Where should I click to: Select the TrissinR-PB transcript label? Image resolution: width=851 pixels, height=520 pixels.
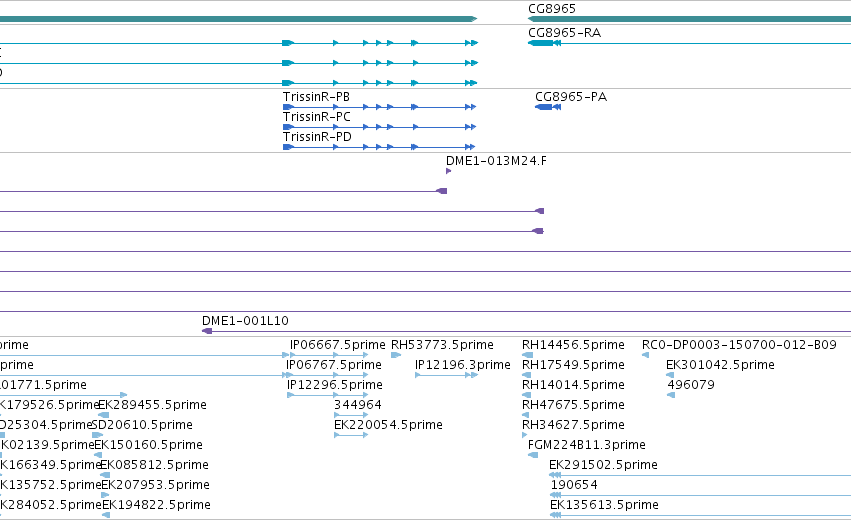(316, 97)
